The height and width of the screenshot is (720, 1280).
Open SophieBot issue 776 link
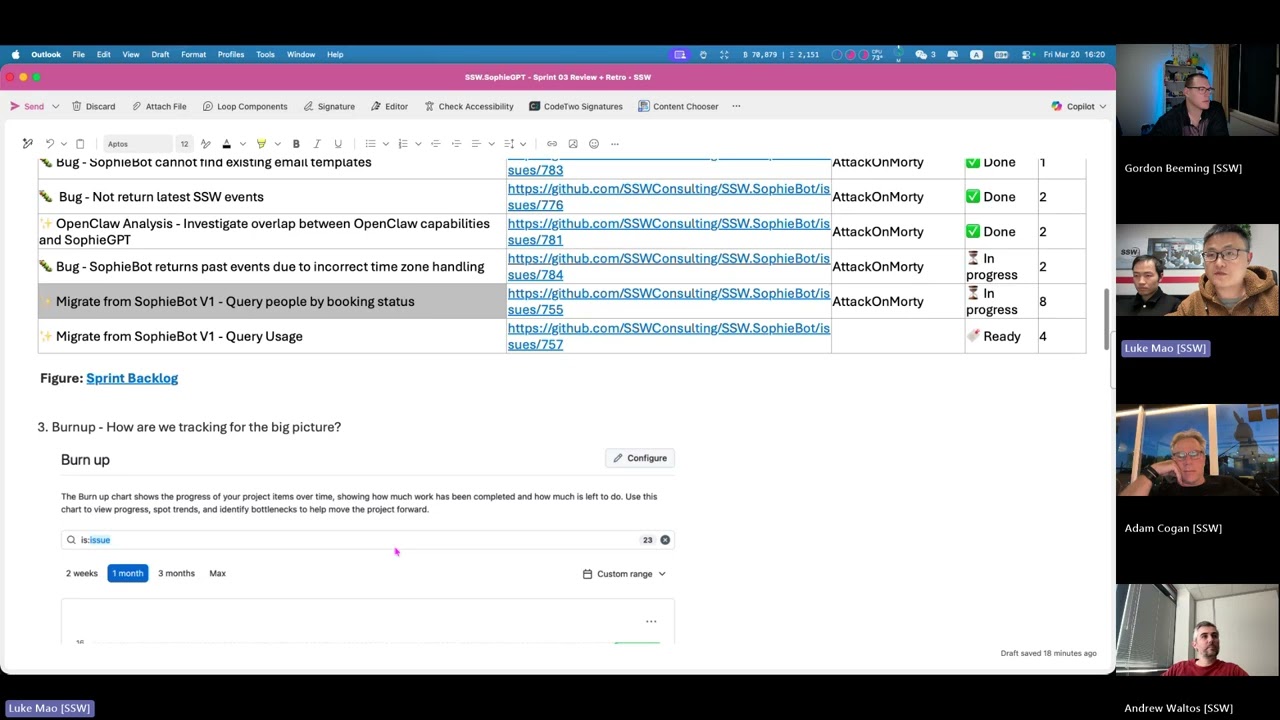point(669,197)
